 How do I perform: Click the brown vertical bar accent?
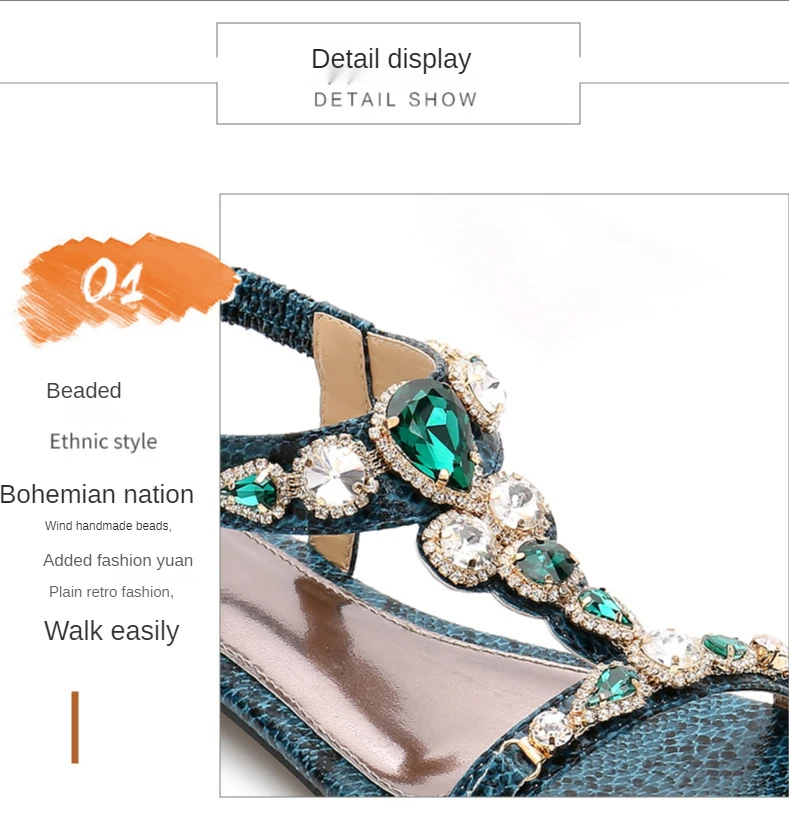pyautogui.click(x=75, y=727)
